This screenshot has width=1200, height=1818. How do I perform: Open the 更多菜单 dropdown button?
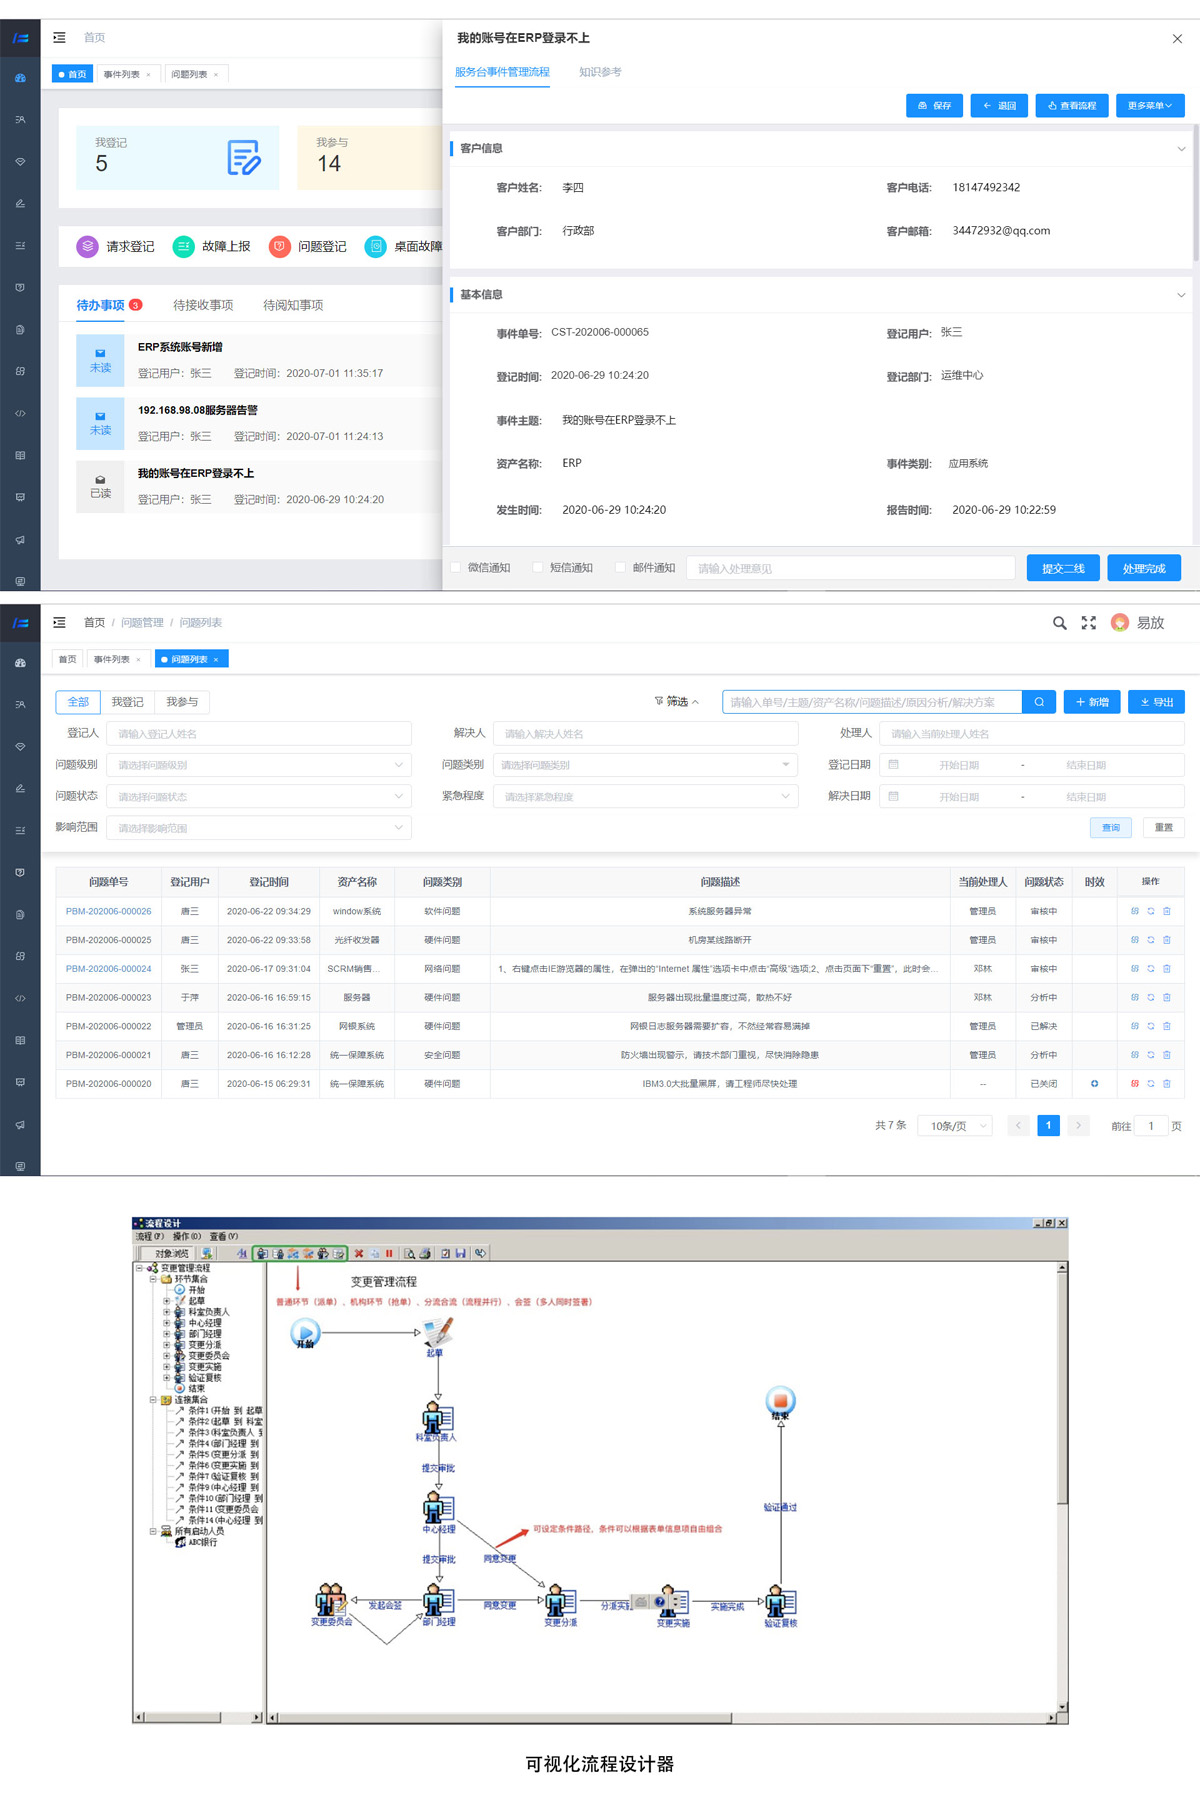pyautogui.click(x=1150, y=106)
